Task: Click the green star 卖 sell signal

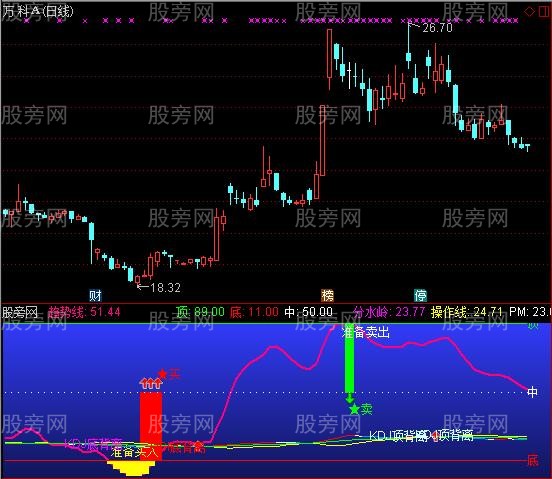Action: click(x=360, y=409)
